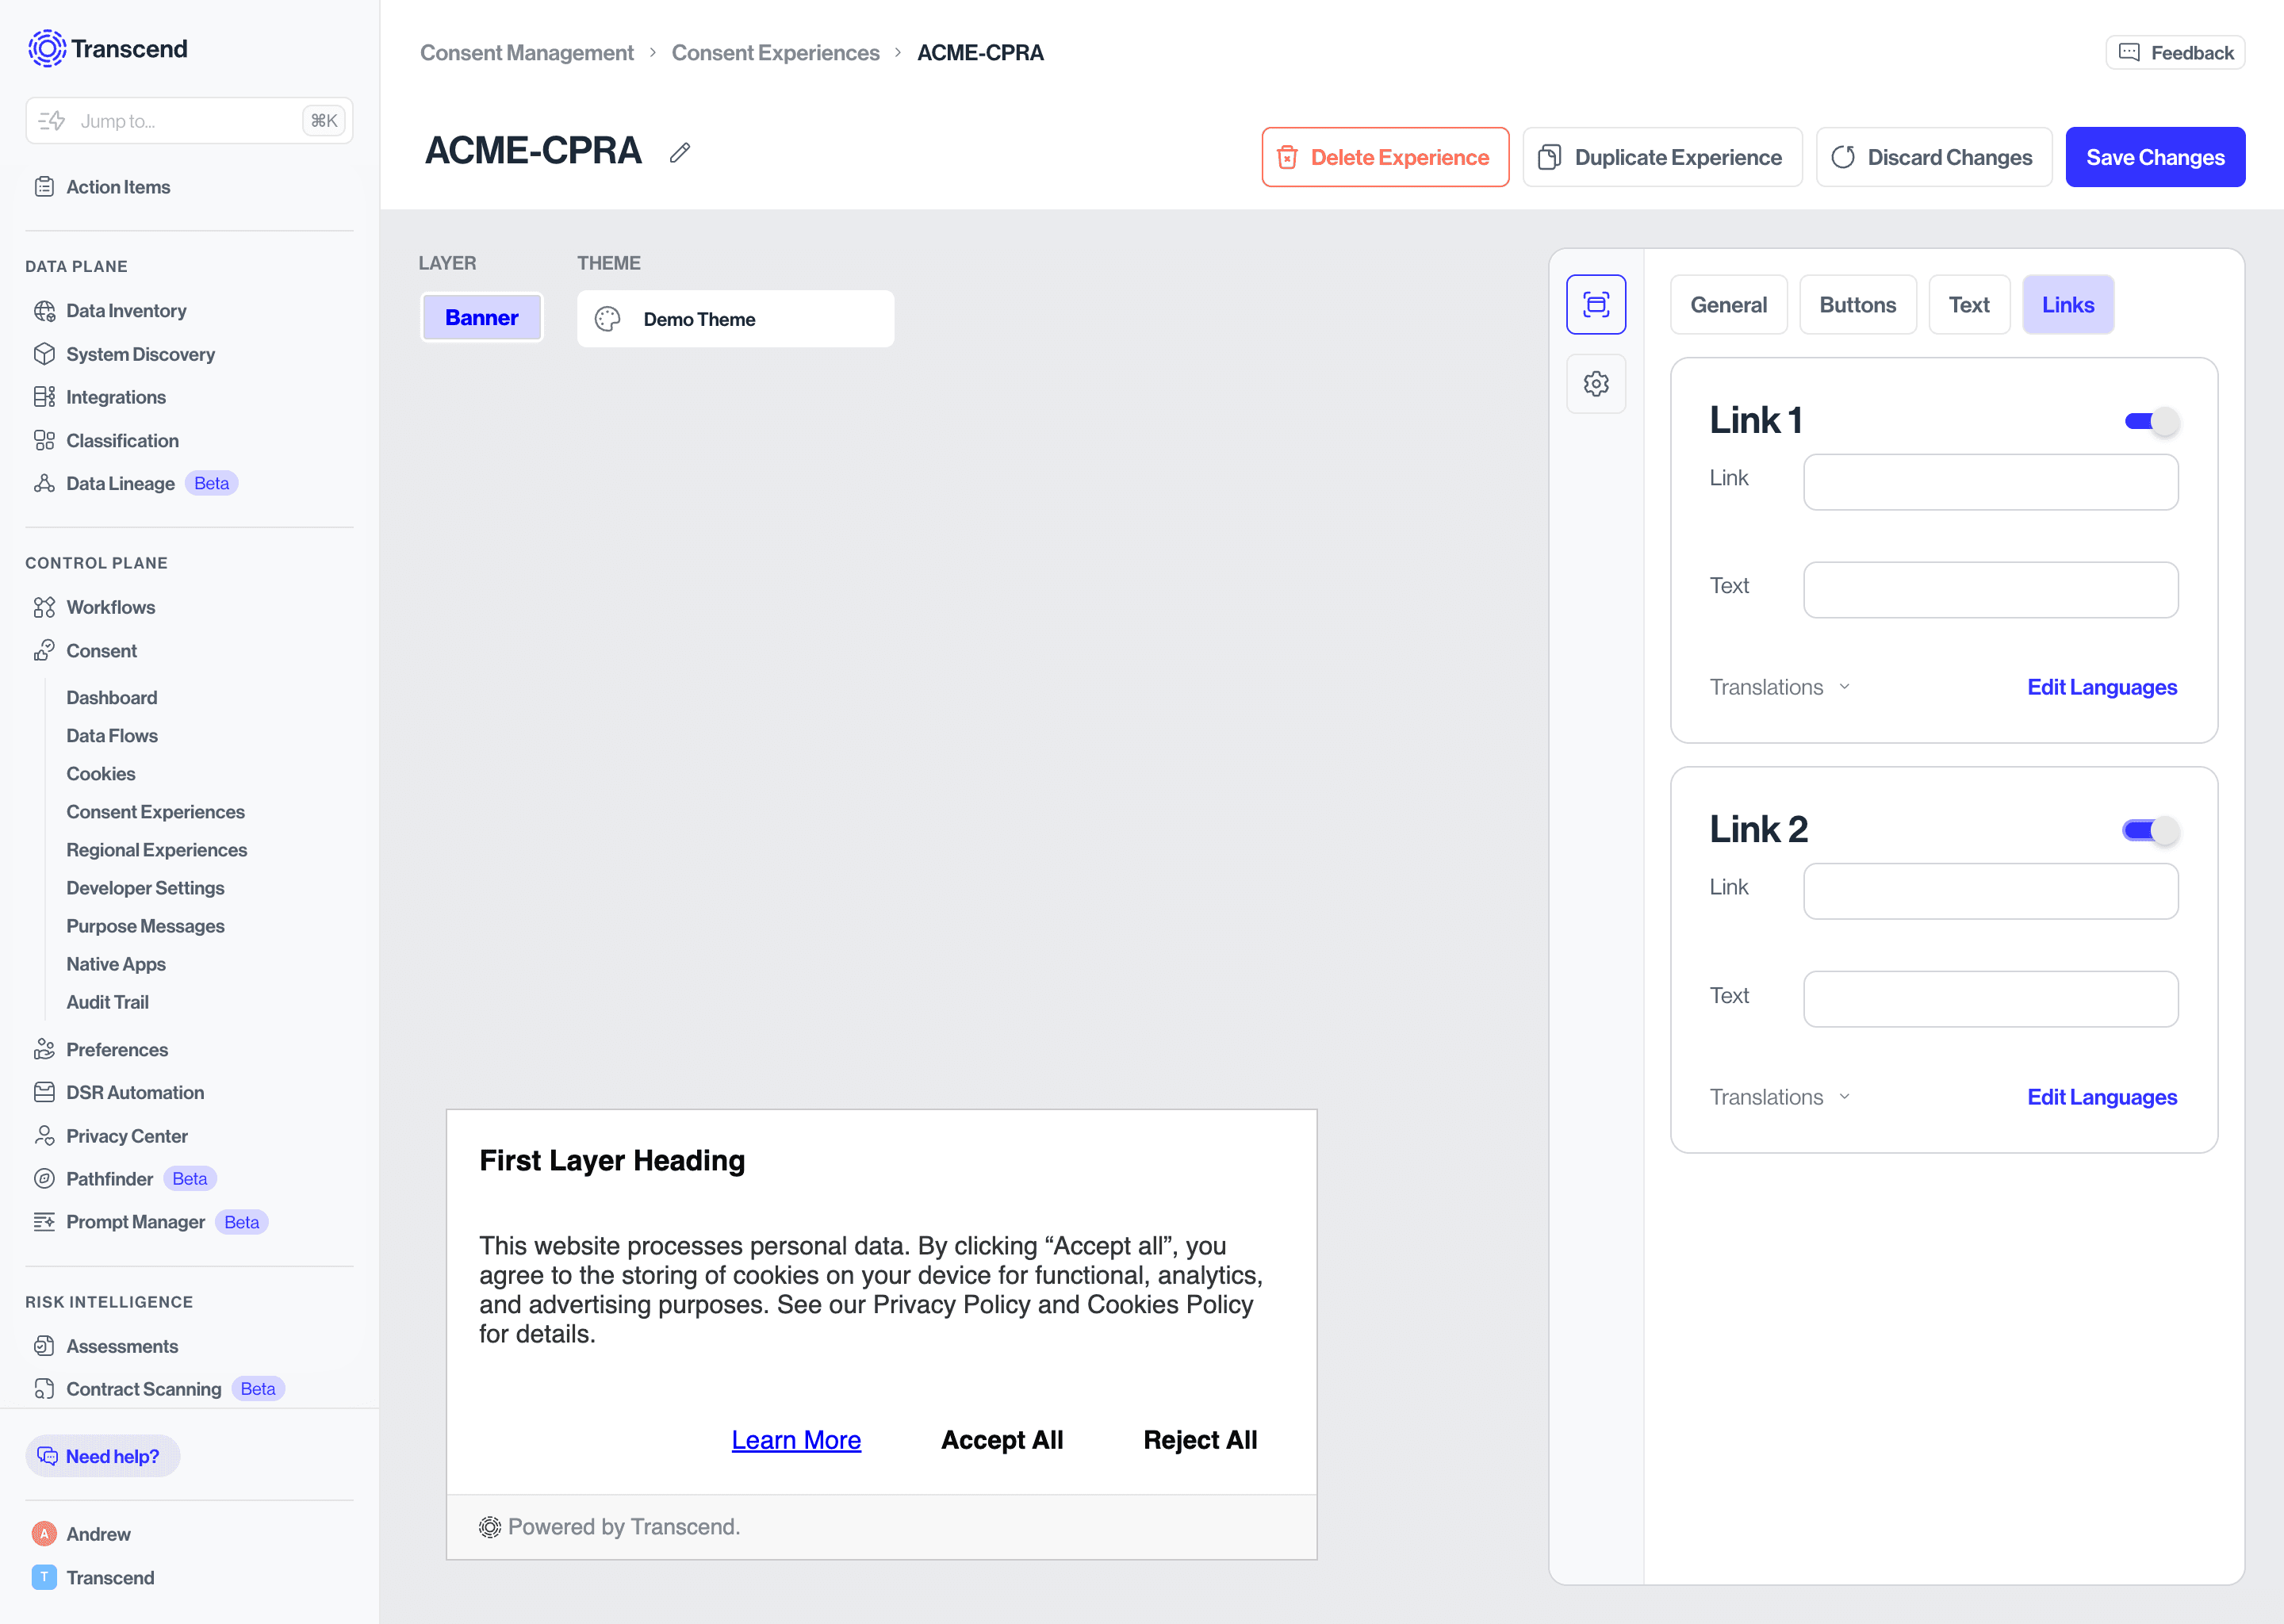Viewport: 2284px width, 1624px height.
Task: Click the Consent Management breadcrumb
Action: tap(527, 52)
